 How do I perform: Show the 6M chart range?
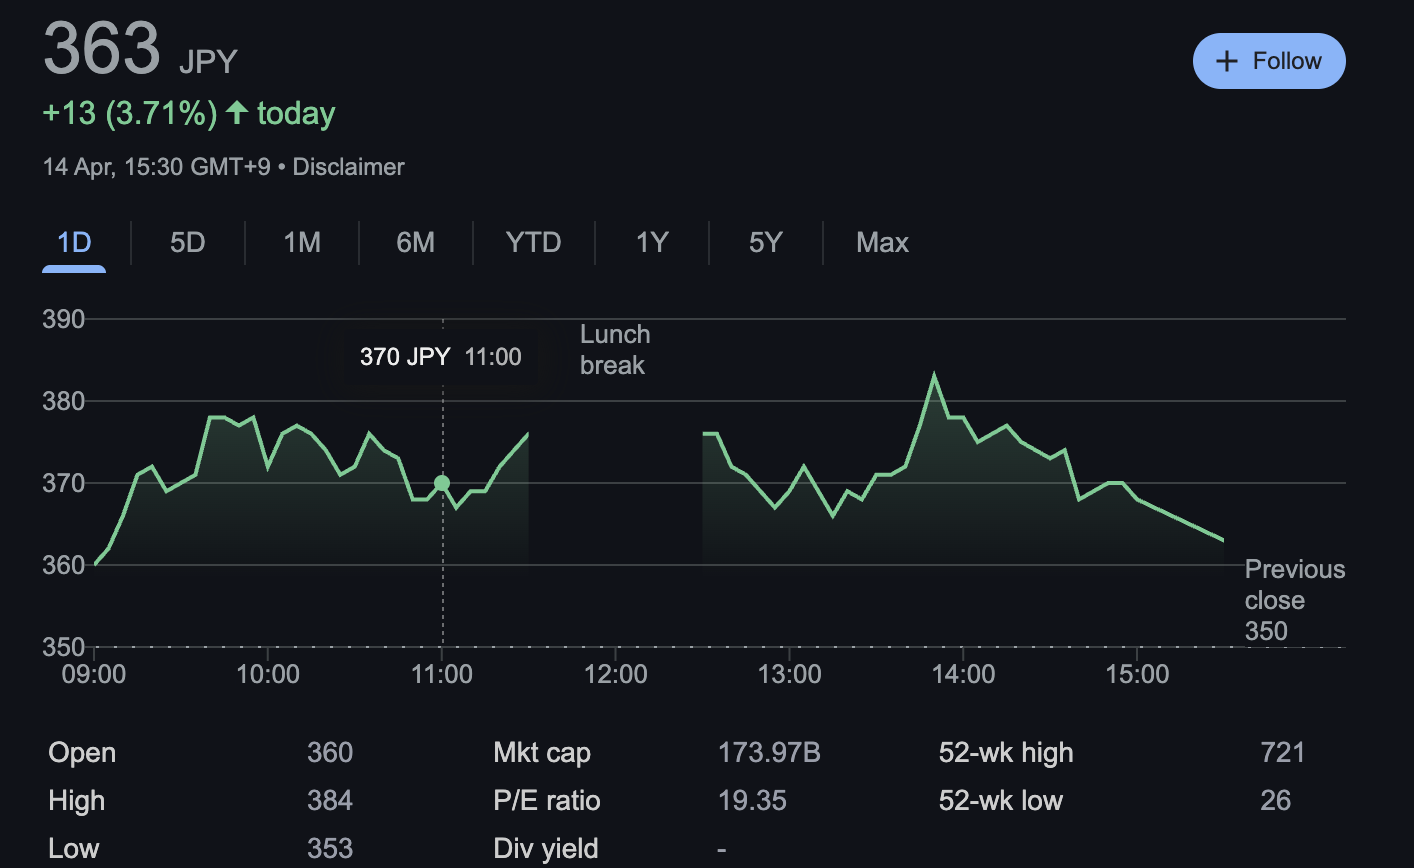click(415, 243)
